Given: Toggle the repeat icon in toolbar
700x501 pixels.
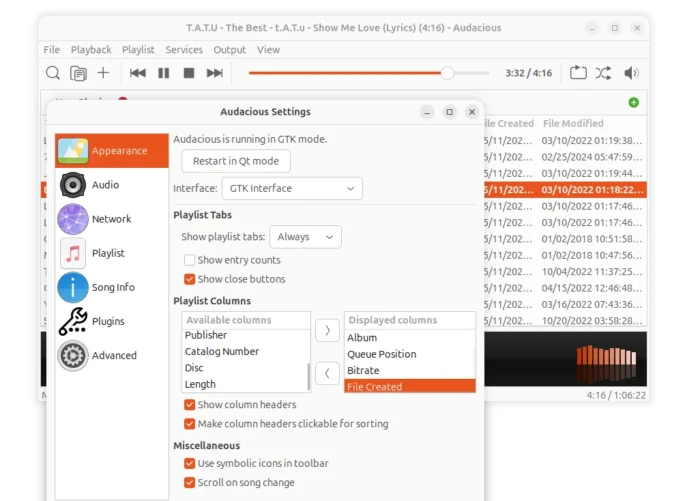Looking at the screenshot, I should click(x=578, y=73).
